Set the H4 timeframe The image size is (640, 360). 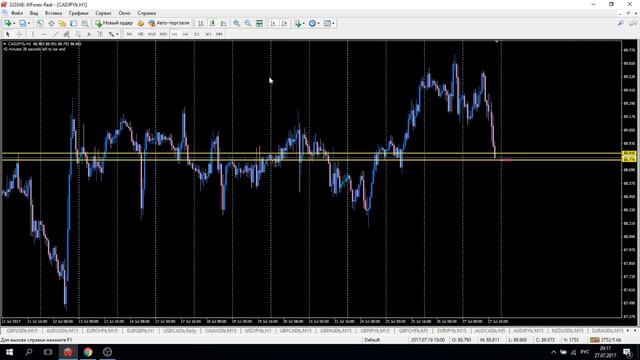(185, 34)
